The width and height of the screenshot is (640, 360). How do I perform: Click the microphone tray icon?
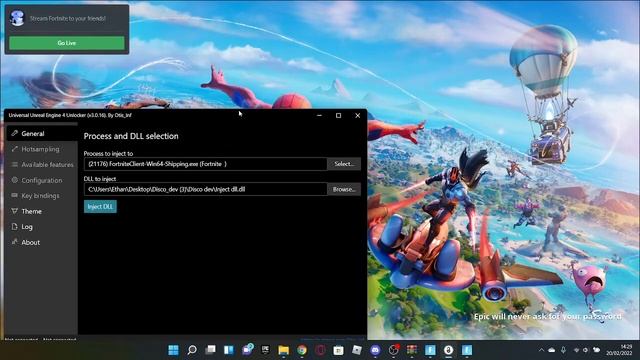pyautogui.click(x=564, y=350)
